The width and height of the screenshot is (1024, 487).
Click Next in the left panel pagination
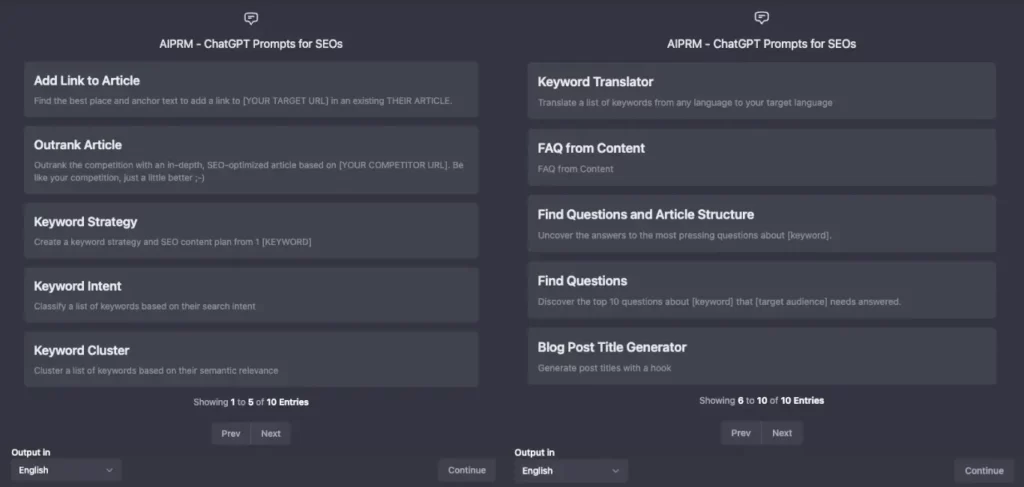click(x=270, y=433)
